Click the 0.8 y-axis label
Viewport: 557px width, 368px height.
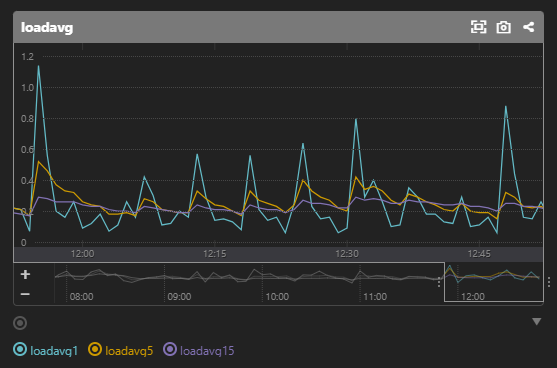pyautogui.click(x=27, y=119)
